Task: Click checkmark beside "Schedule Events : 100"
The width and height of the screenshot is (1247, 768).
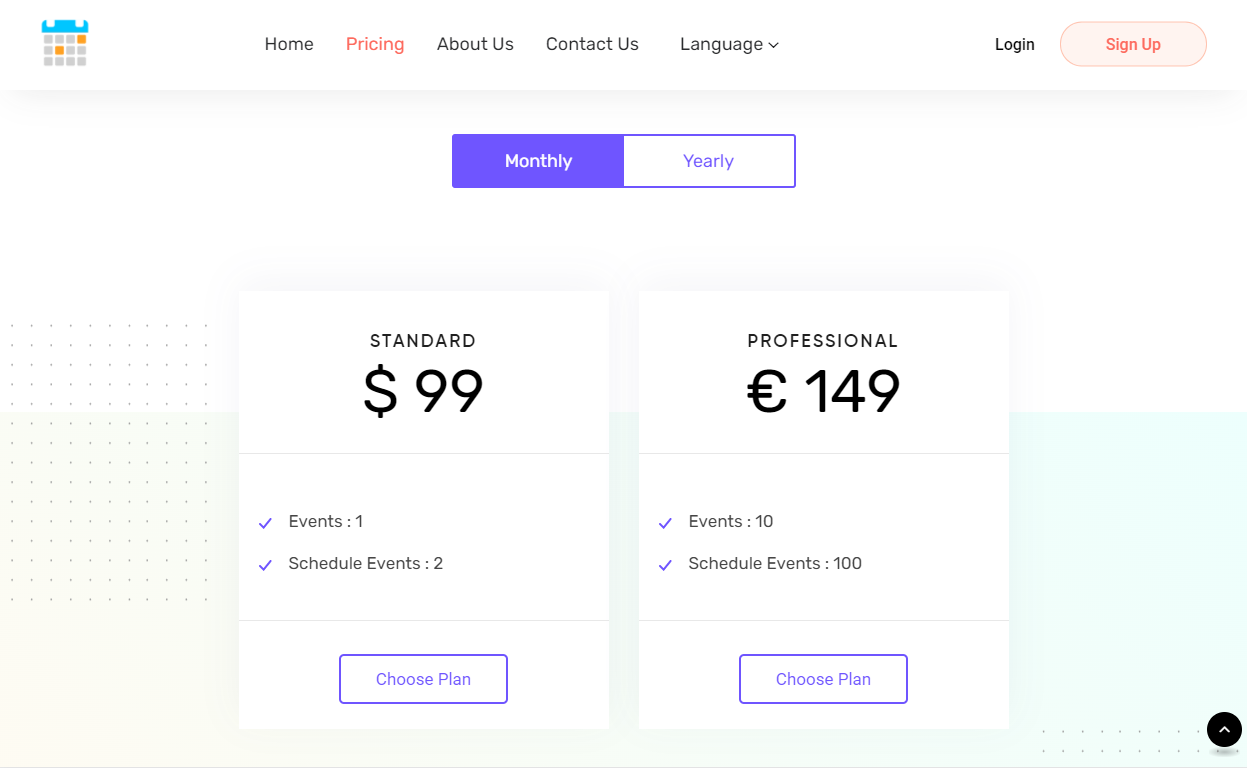Action: pyautogui.click(x=665, y=565)
